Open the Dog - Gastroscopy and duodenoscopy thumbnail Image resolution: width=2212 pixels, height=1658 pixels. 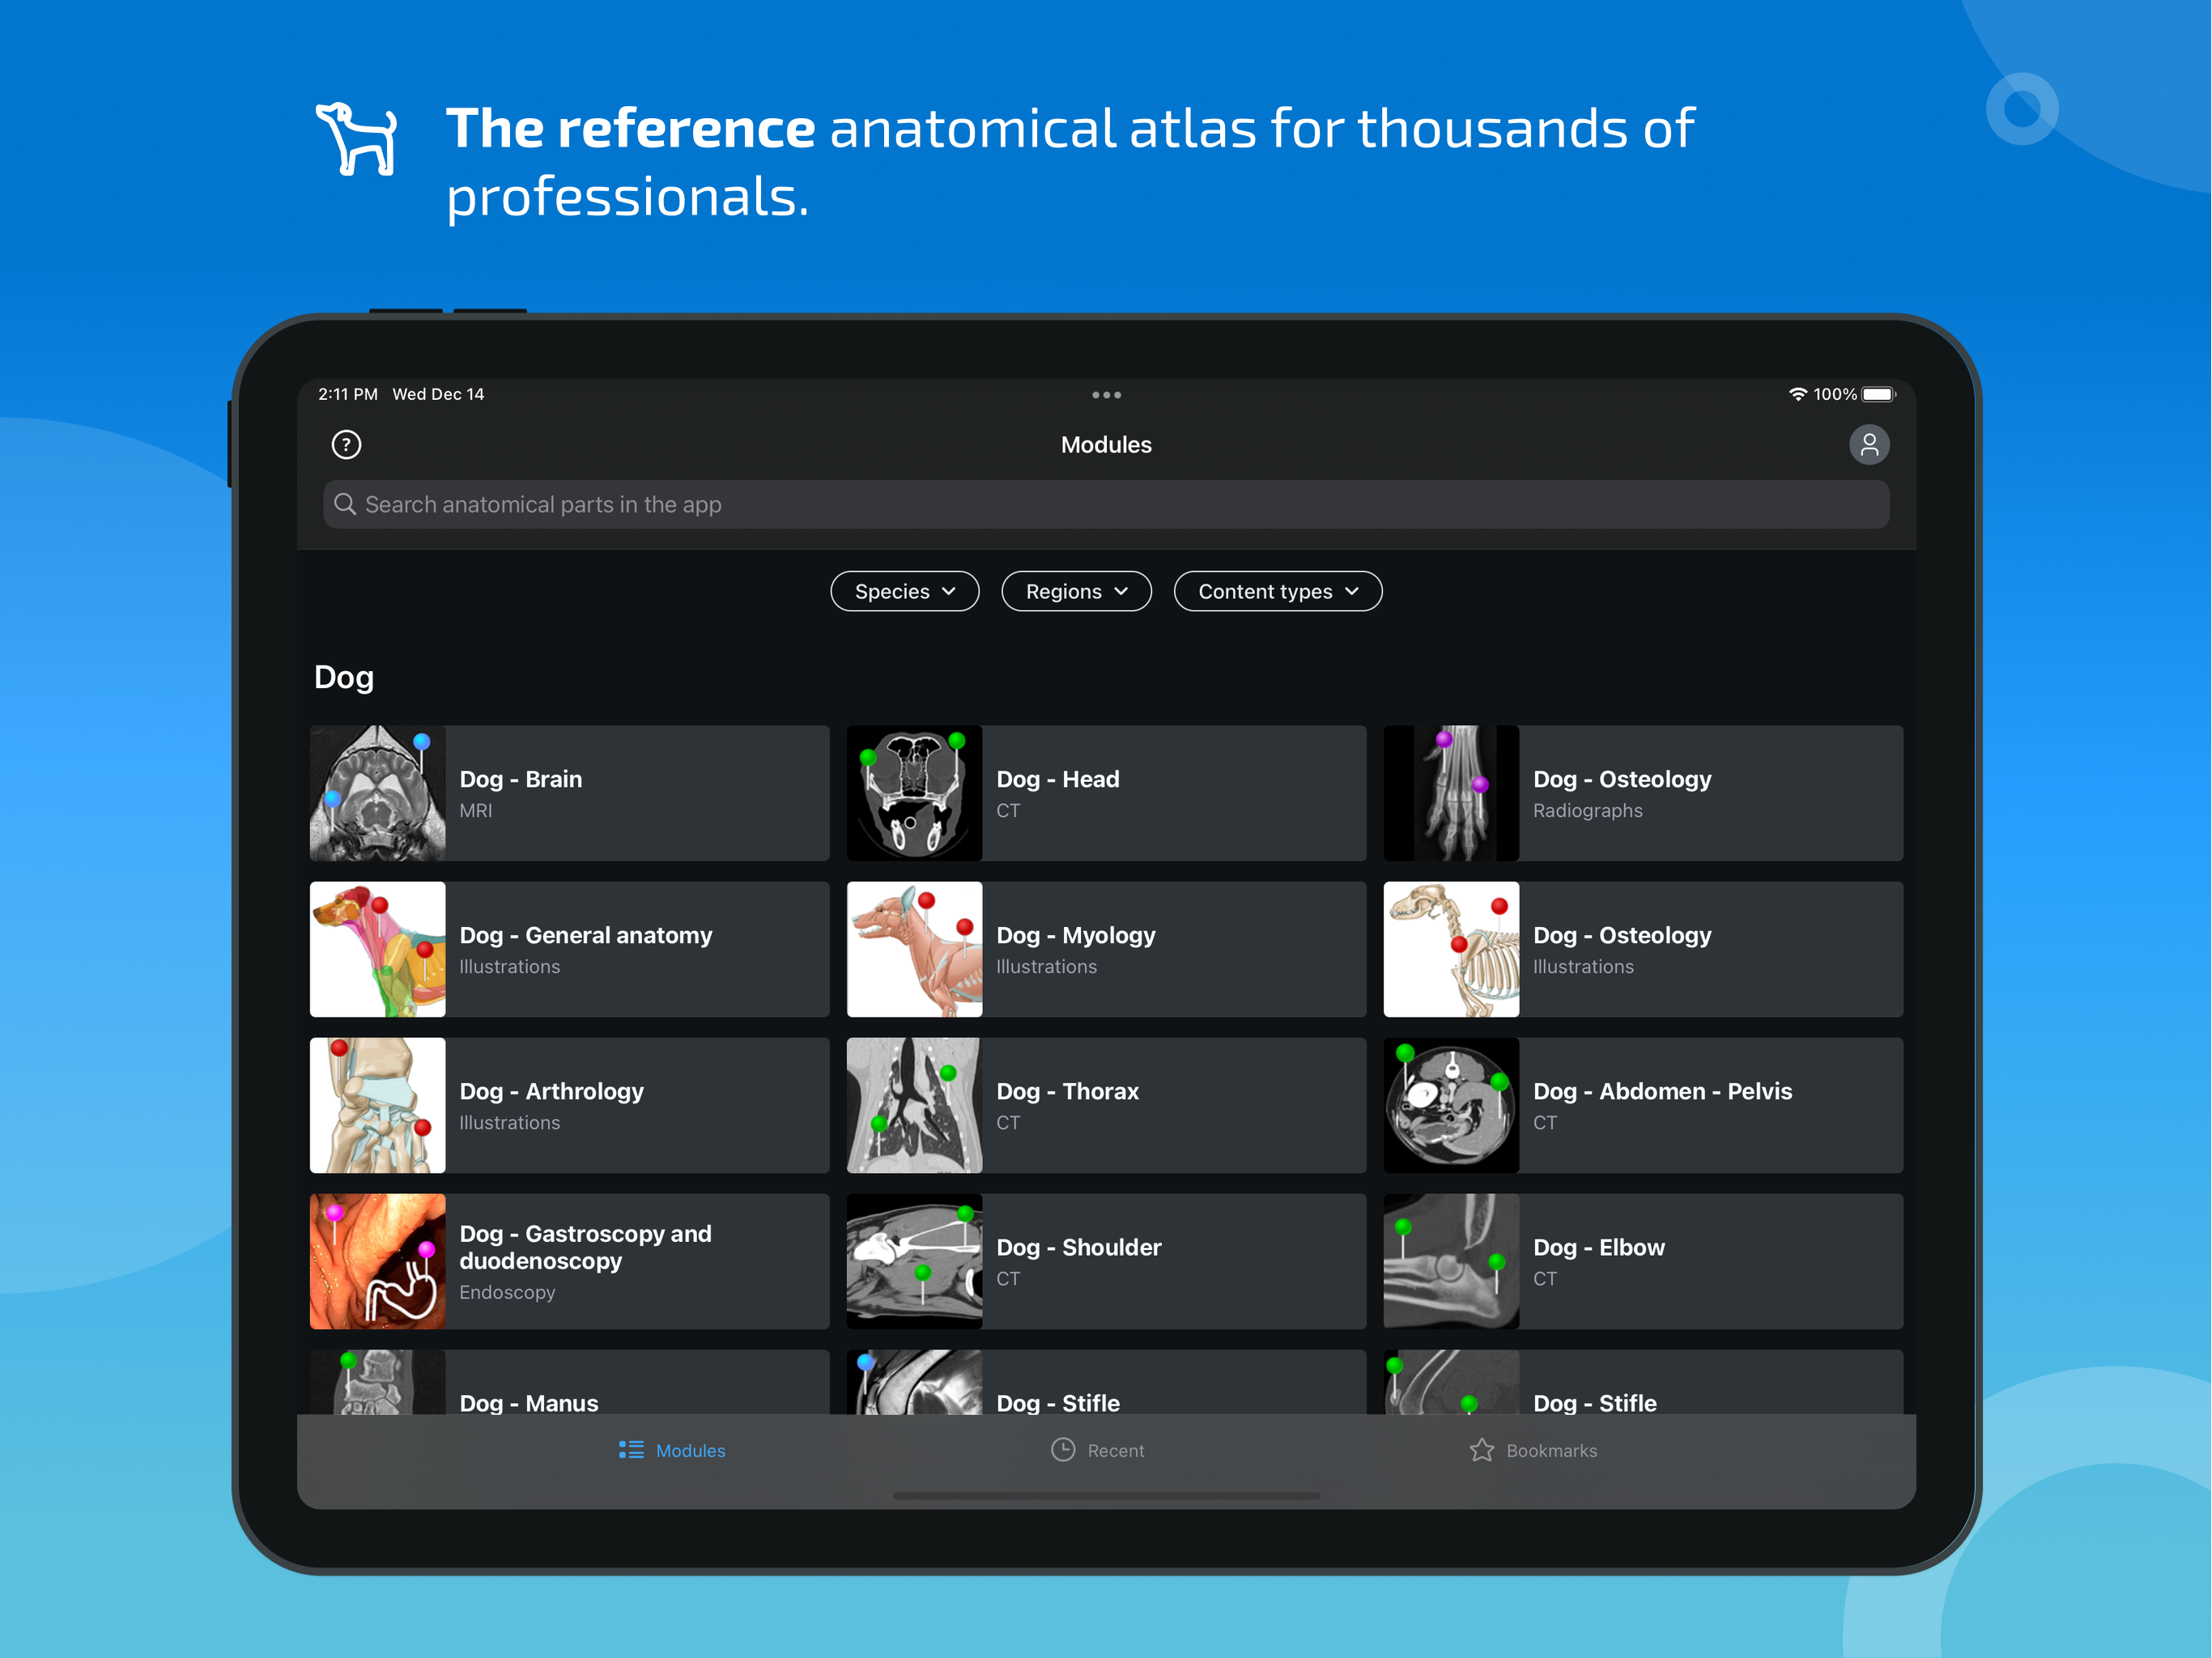(x=378, y=1261)
